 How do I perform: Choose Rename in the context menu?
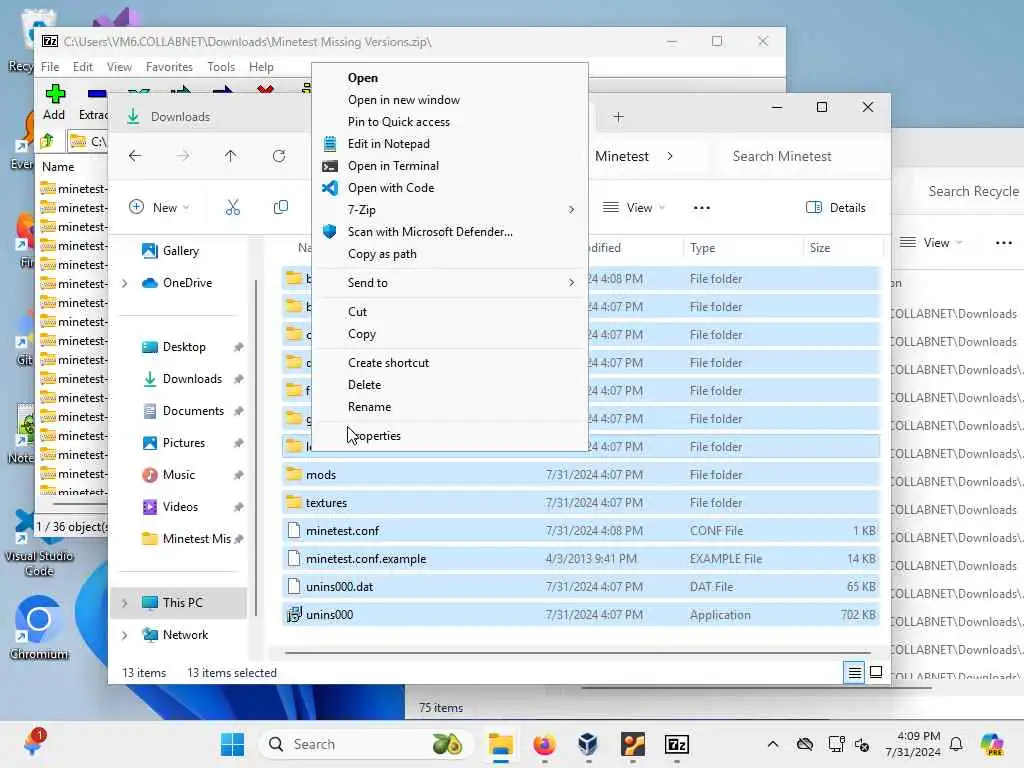click(x=369, y=407)
